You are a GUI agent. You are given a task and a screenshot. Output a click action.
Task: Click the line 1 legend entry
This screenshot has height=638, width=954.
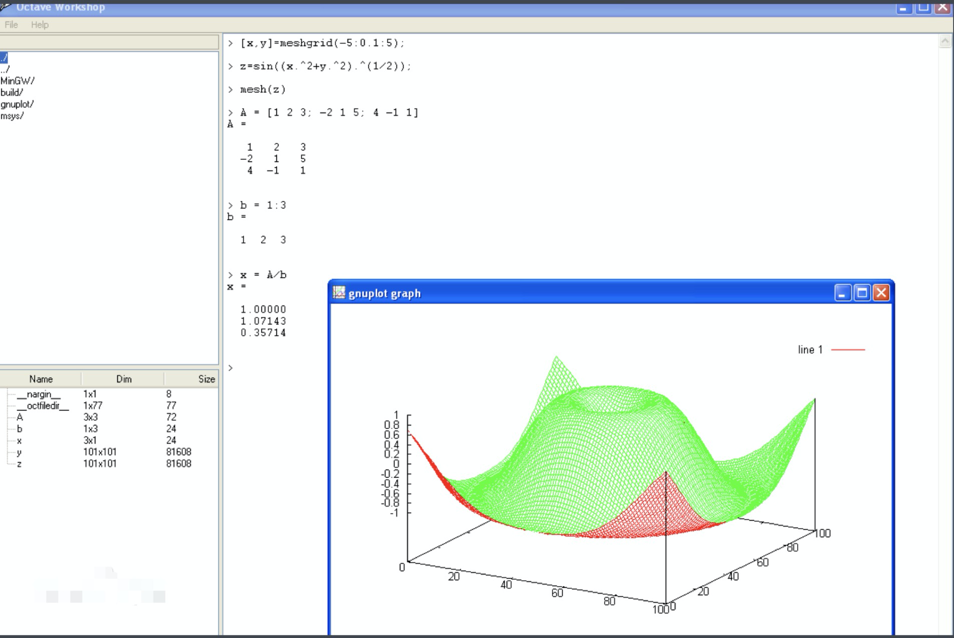coord(810,350)
